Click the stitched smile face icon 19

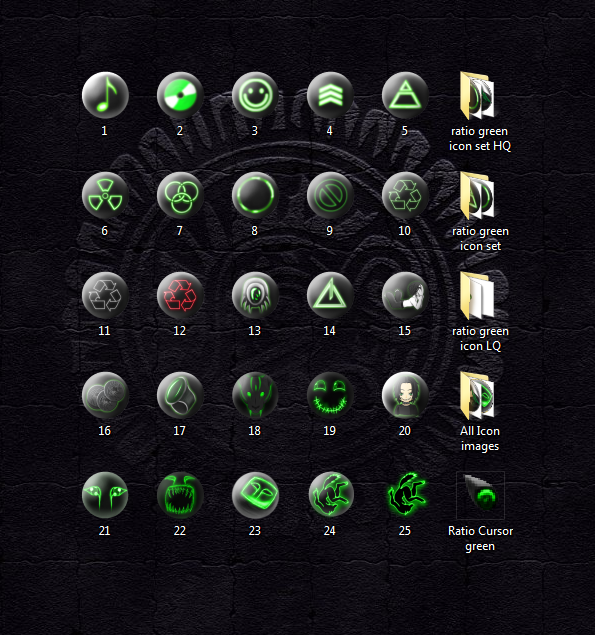click(330, 396)
